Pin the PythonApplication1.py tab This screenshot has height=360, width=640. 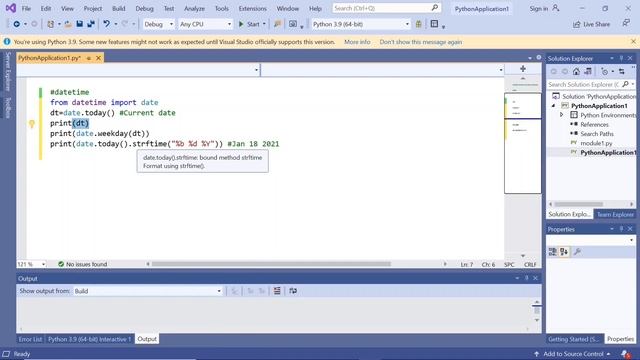(x=89, y=58)
